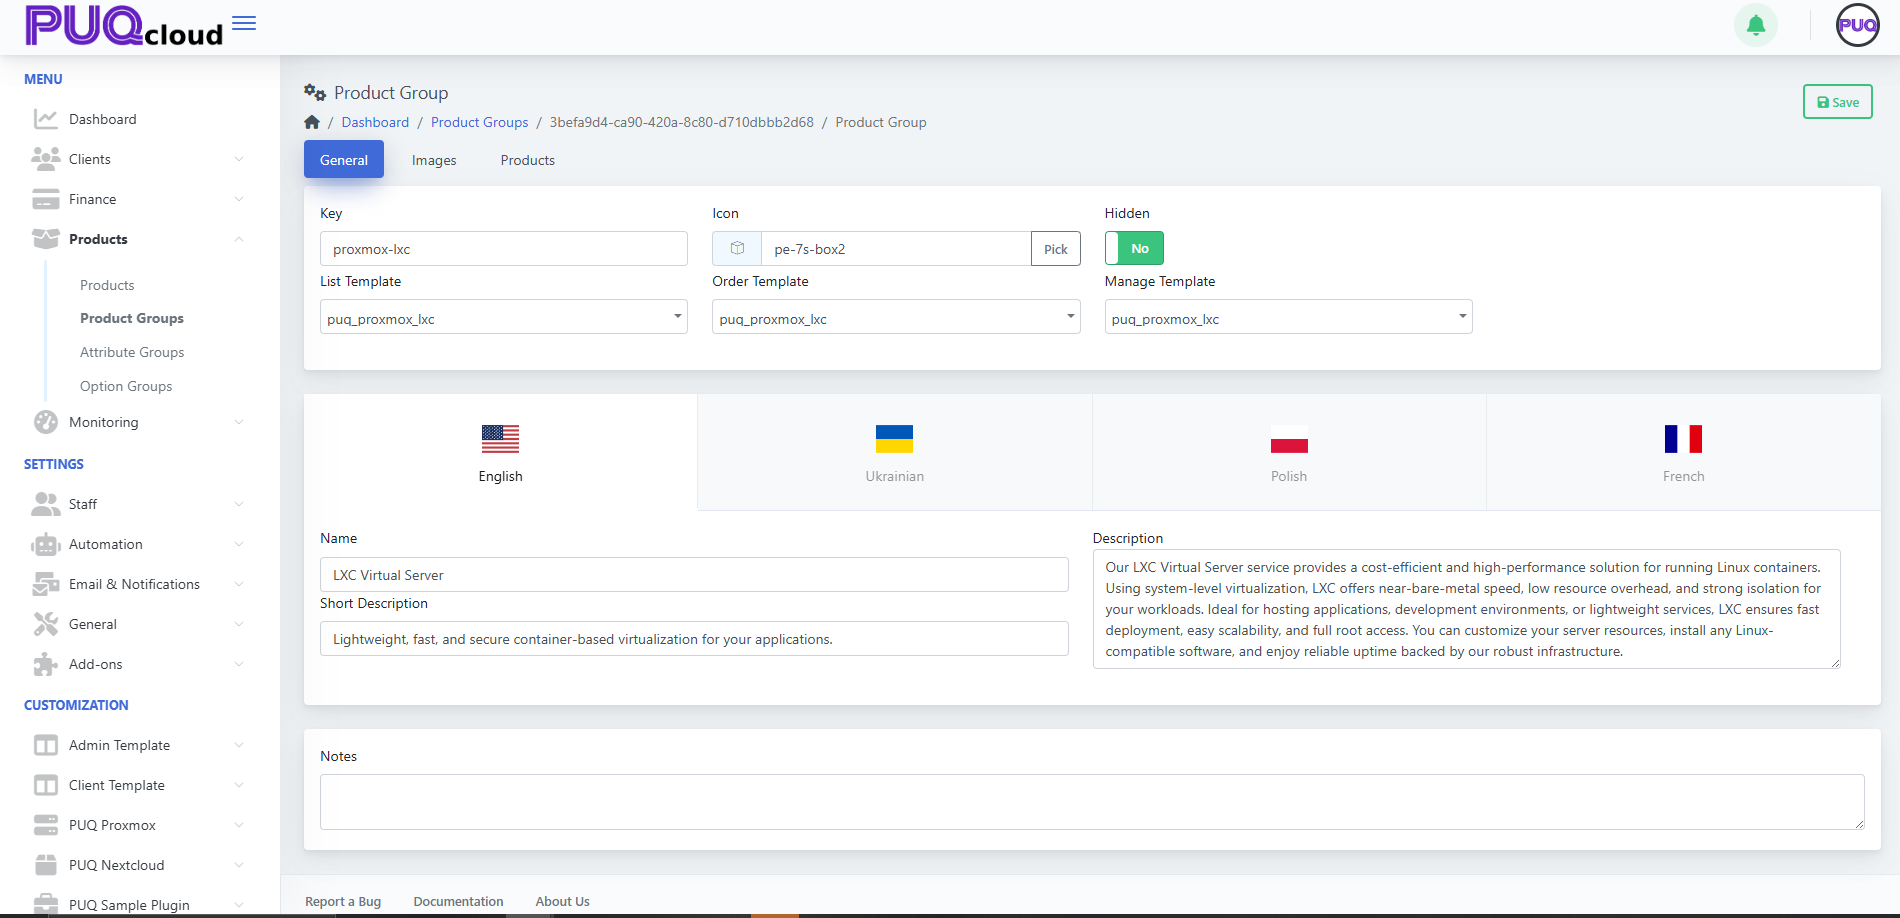Screen dimensions: 1900x918
Task: Click the Name field LXC Virtual Server
Action: (x=694, y=575)
